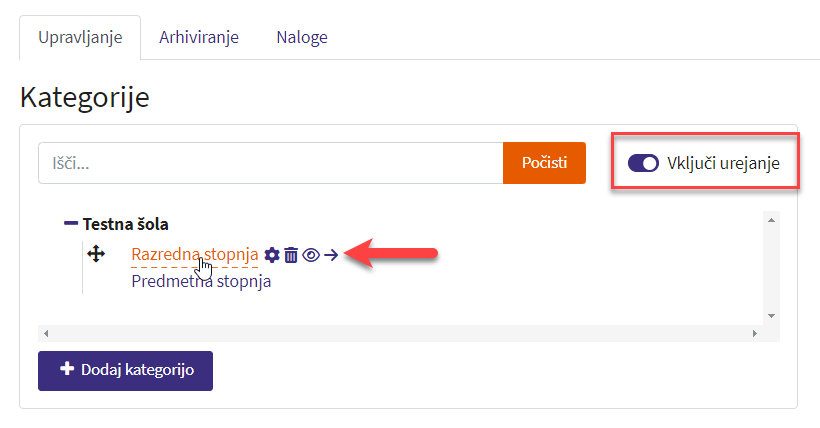Screen dimensions: 820x428
Task: Click the Dodaj kategorijo button
Action: tap(125, 370)
